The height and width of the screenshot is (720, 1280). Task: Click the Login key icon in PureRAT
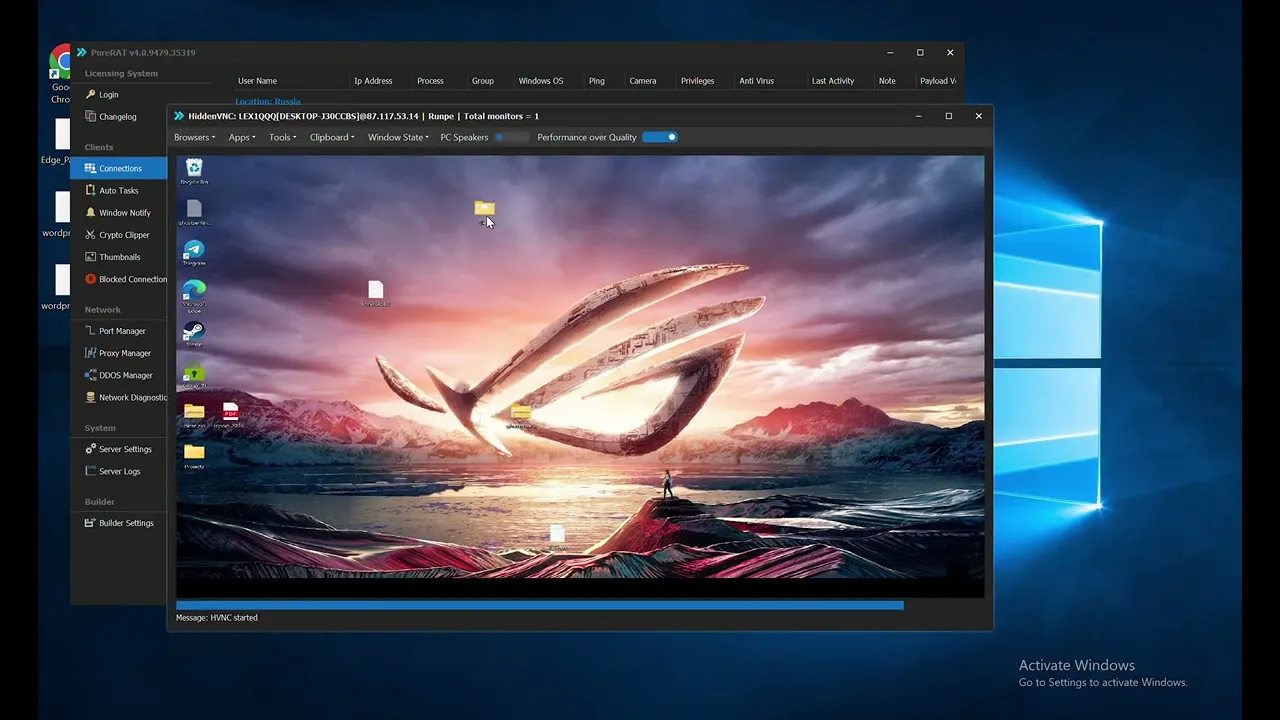pos(90,94)
